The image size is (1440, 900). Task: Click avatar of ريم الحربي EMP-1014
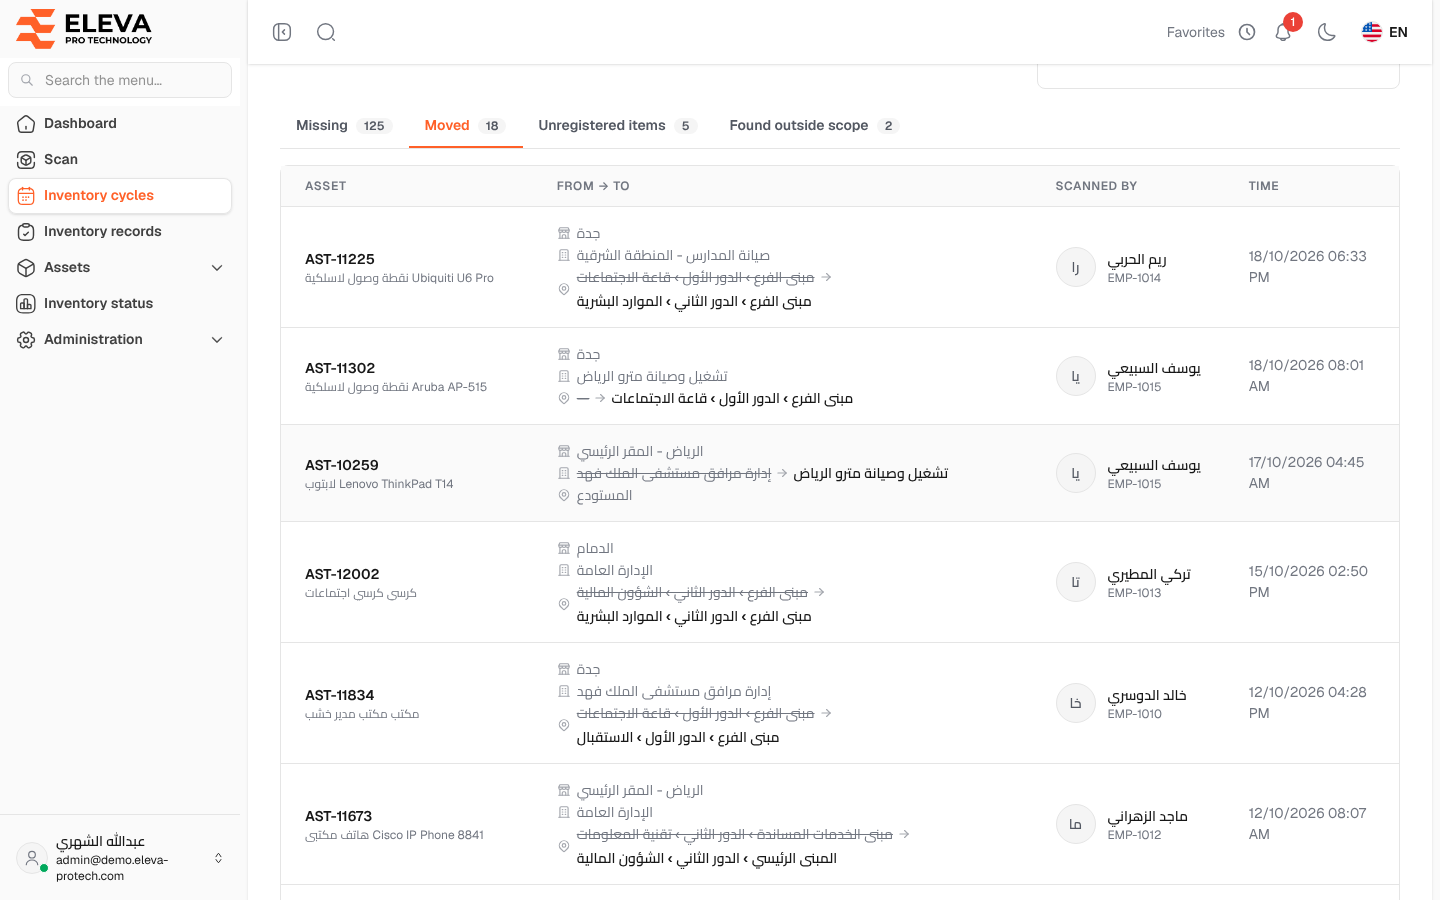[1076, 267]
